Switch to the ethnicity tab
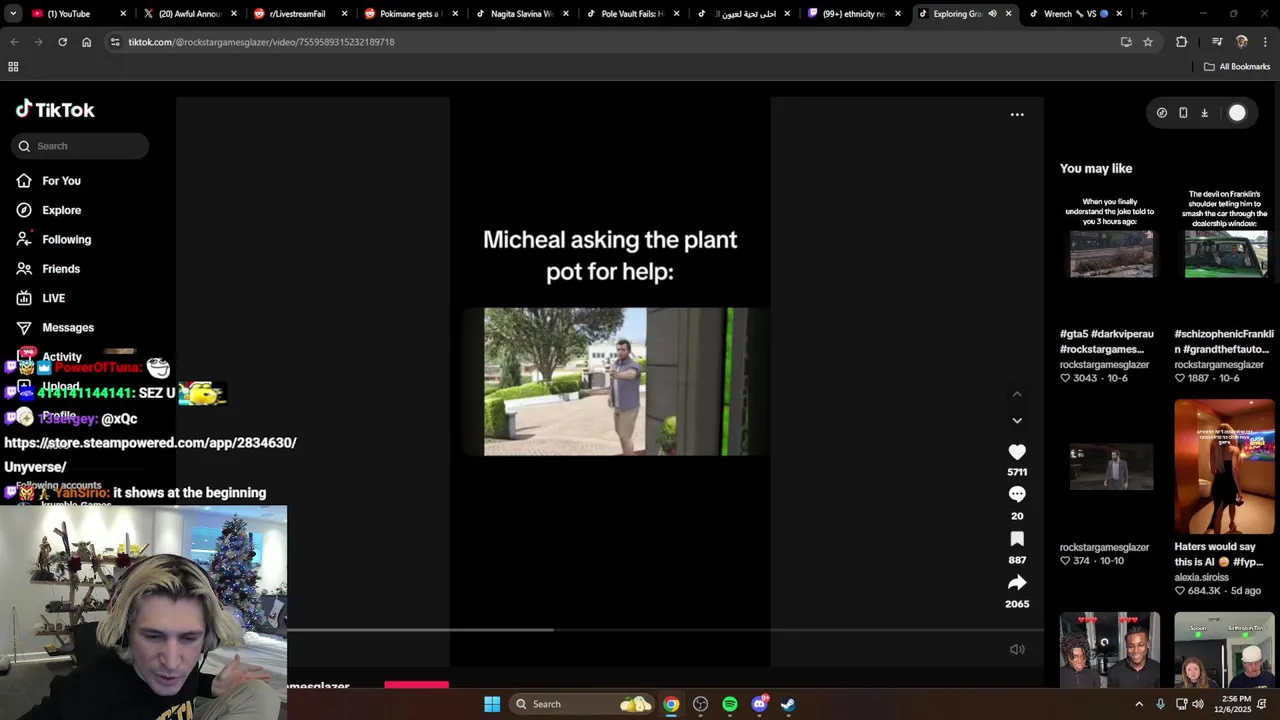1280x720 pixels. point(854,14)
